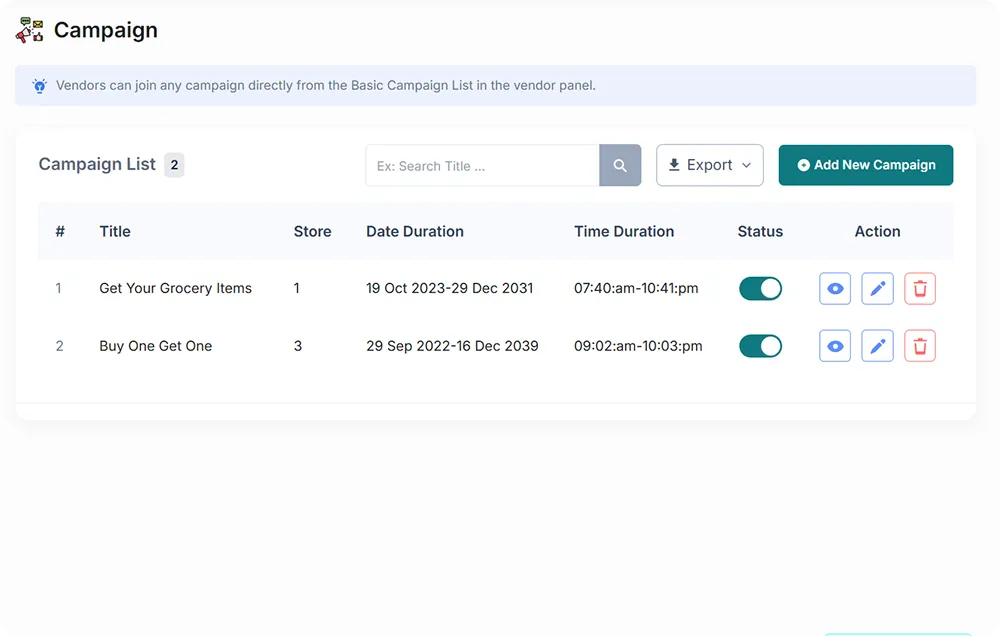1000x636 pixels.
Task: Delete the Get Your Grocery Items campaign
Action: [920, 288]
